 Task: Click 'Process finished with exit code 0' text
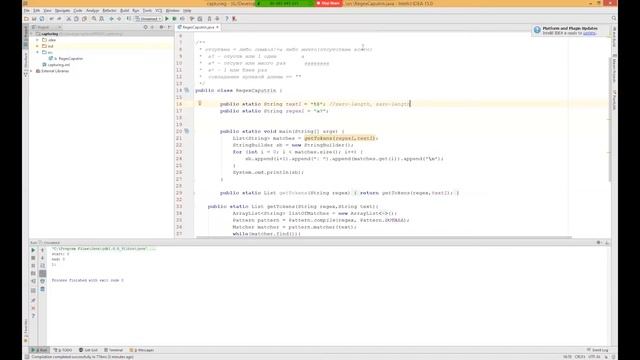coord(87,280)
